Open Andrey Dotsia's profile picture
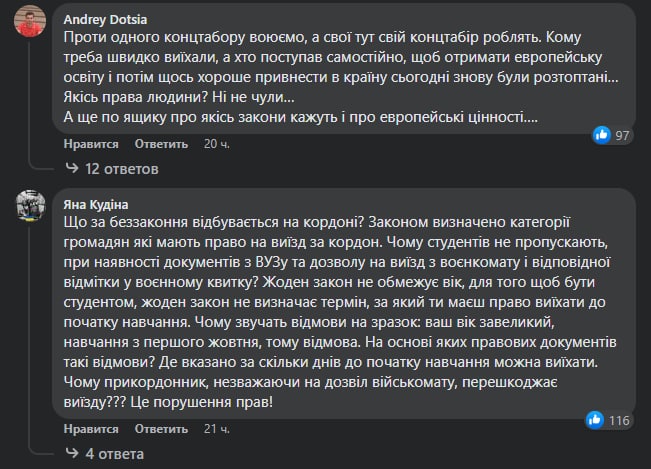Image resolution: width=651 pixels, height=469 pixels. [31, 27]
